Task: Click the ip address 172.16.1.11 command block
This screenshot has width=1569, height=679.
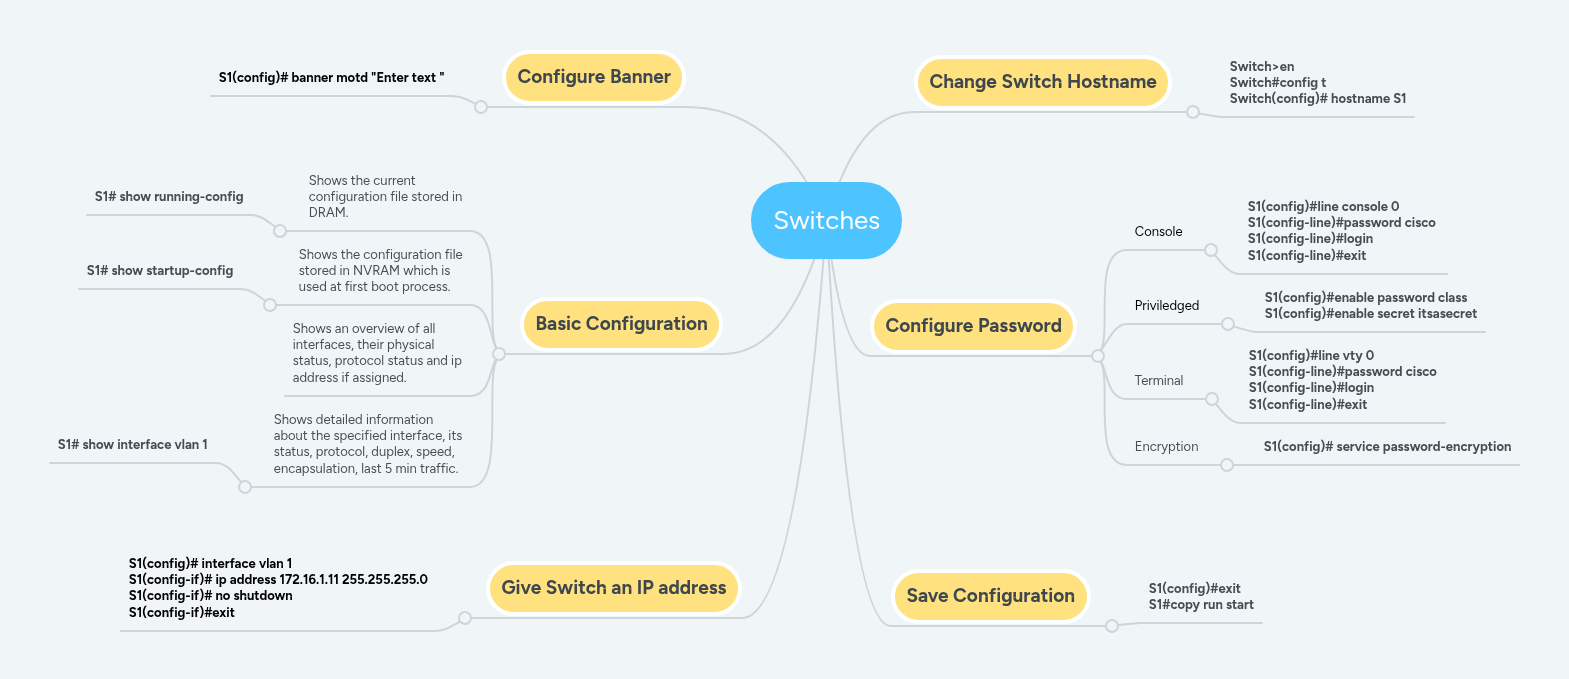Action: [x=278, y=588]
